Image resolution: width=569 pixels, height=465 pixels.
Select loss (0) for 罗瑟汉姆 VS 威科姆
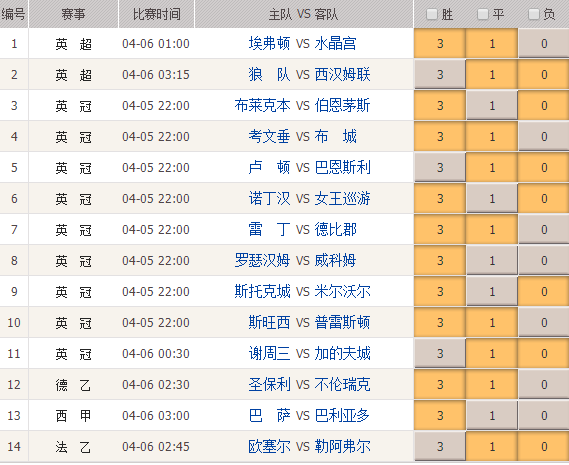click(544, 261)
